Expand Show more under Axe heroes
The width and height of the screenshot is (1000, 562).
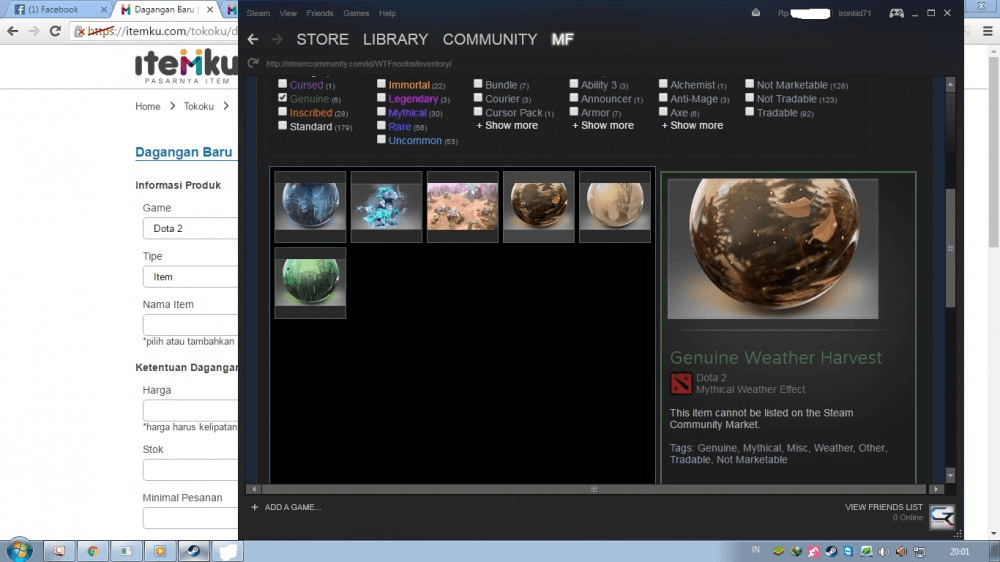click(692, 126)
